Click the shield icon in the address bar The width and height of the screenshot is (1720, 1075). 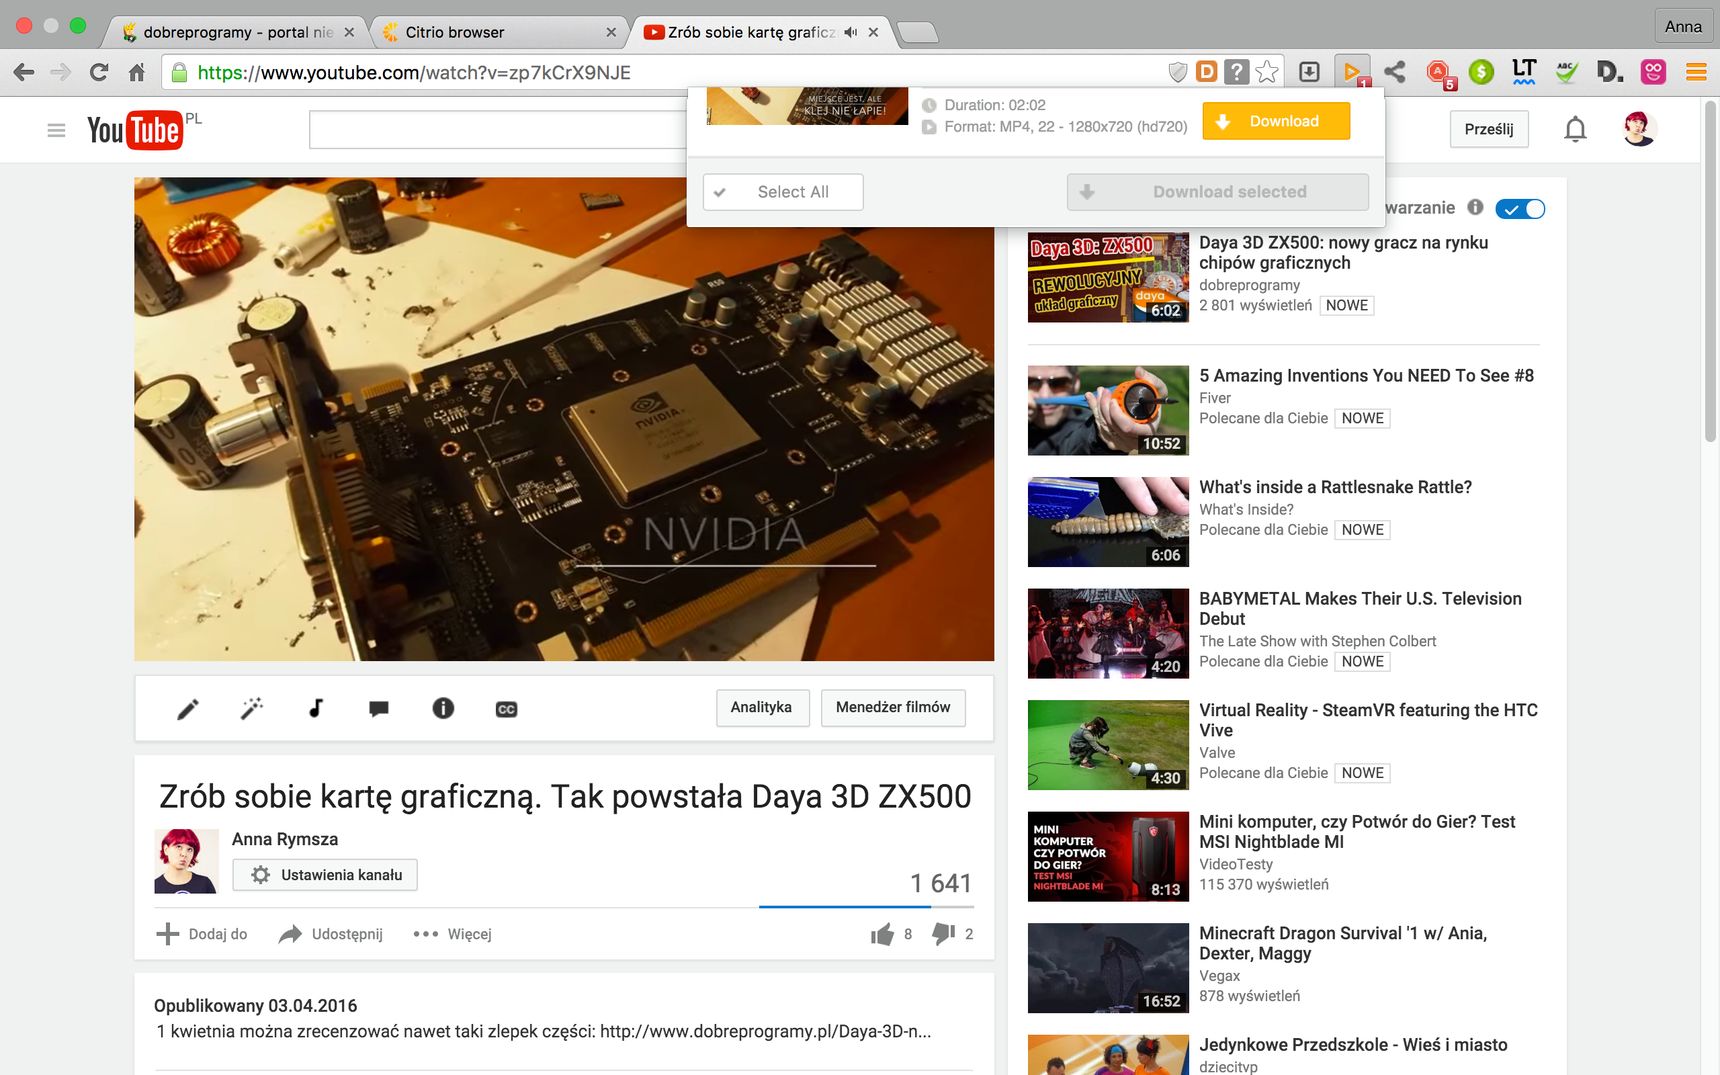1178,72
